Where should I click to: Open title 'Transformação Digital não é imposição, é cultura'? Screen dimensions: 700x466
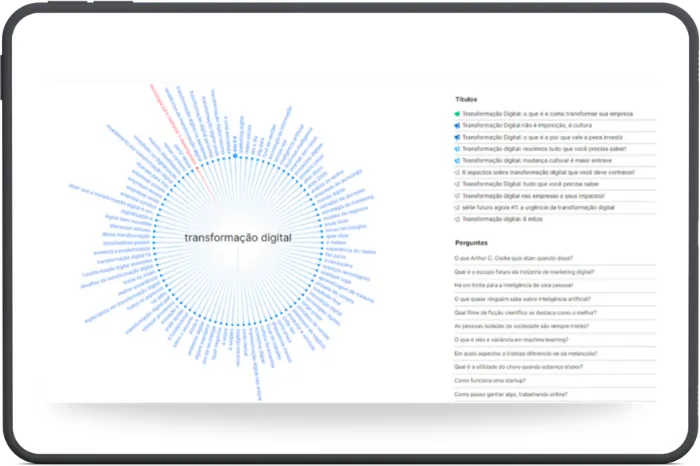(x=527, y=125)
